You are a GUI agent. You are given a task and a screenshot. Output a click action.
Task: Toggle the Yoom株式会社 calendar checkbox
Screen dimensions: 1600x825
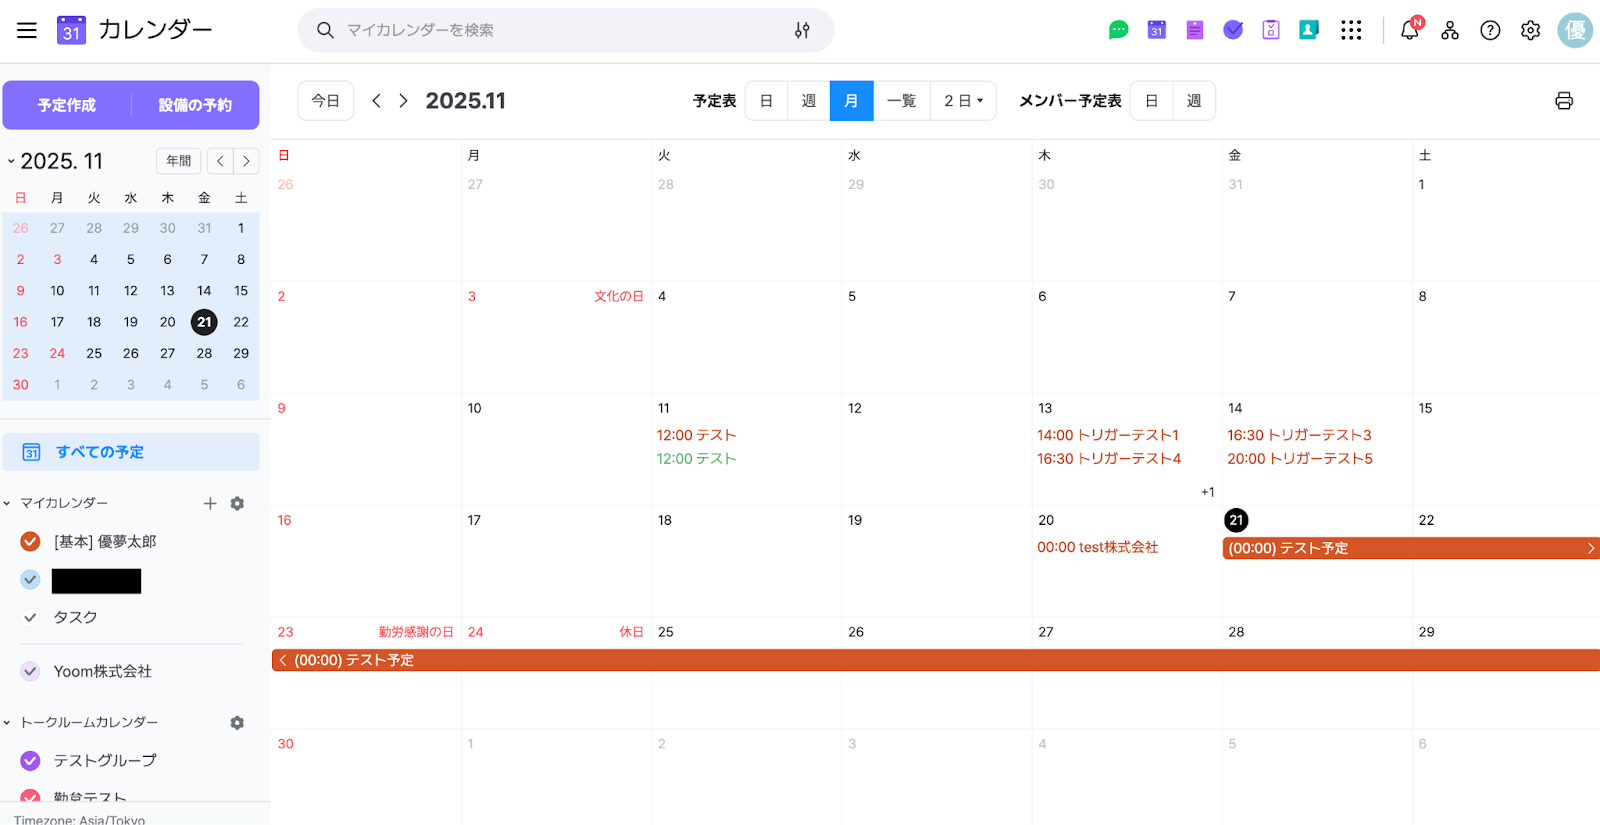[31, 671]
